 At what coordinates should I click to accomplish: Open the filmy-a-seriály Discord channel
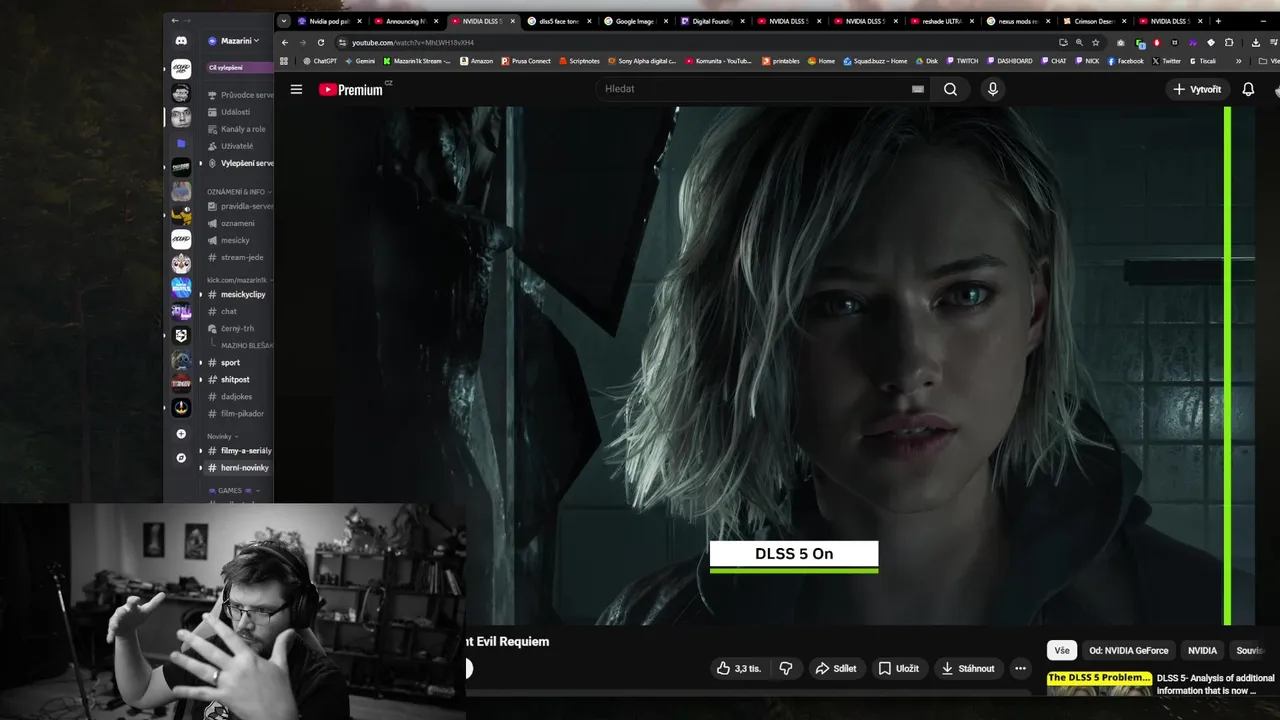tap(238, 450)
